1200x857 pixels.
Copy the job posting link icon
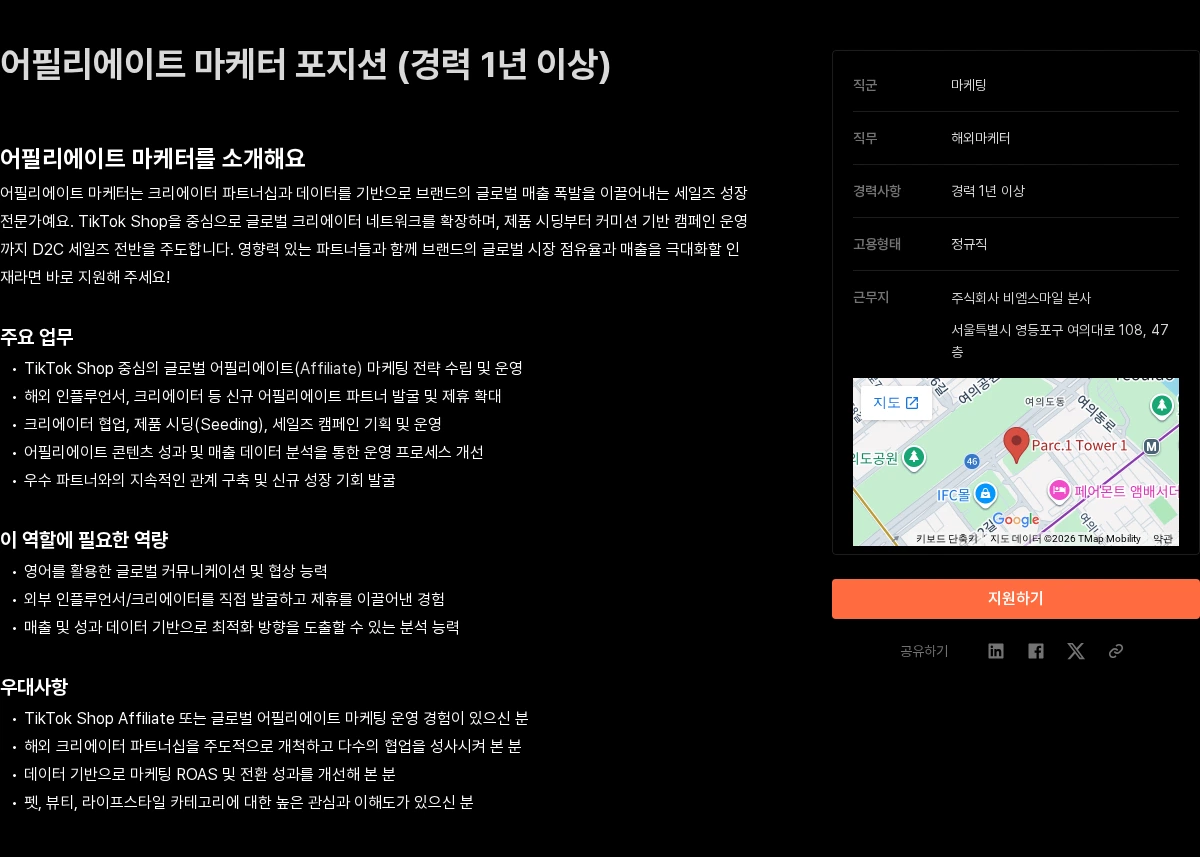[x=1116, y=651]
